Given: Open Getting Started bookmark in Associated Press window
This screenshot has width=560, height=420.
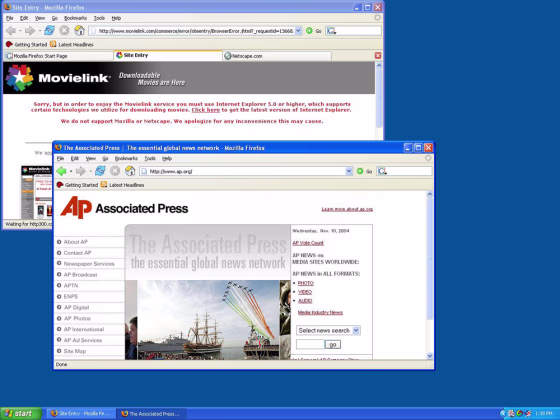Looking at the screenshot, I should 77,185.
